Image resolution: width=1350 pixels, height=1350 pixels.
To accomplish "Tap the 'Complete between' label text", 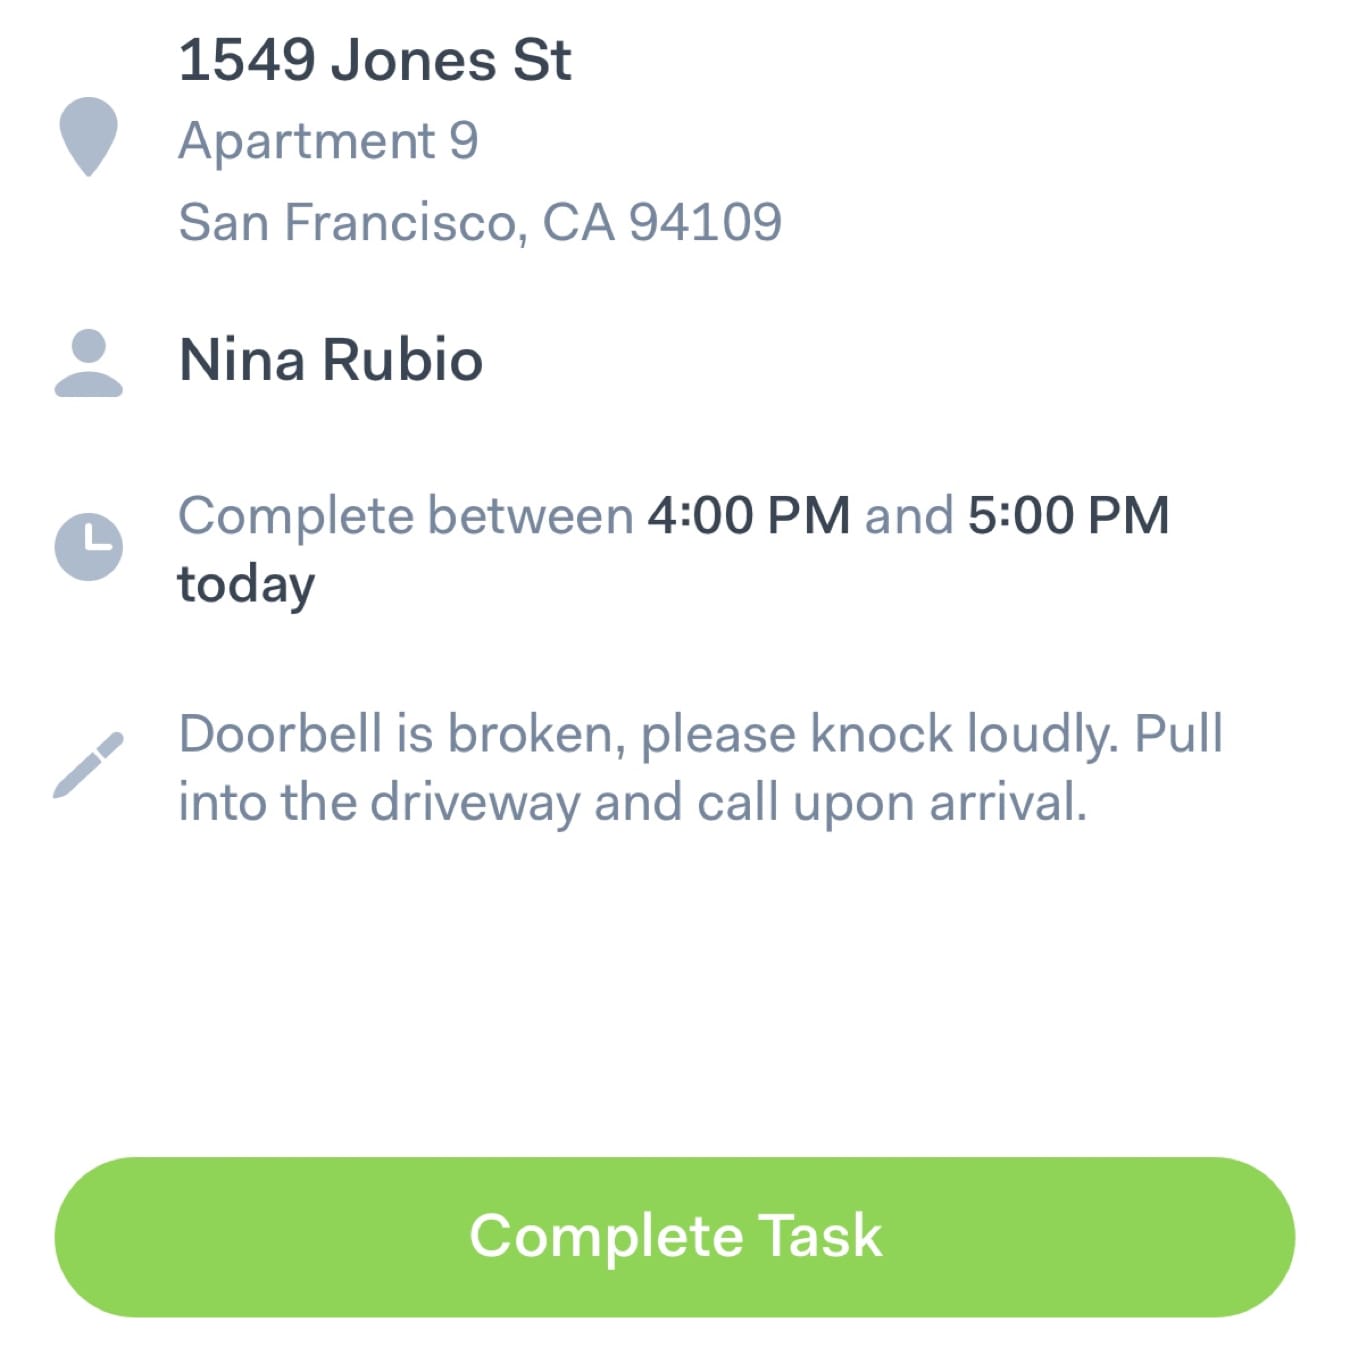I will point(405,516).
